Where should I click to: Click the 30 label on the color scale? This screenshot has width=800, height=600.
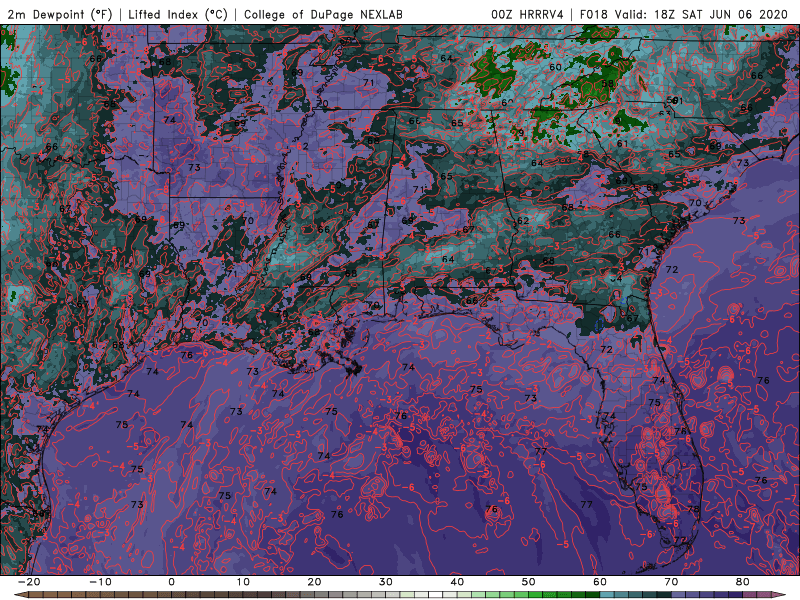pos(386,582)
